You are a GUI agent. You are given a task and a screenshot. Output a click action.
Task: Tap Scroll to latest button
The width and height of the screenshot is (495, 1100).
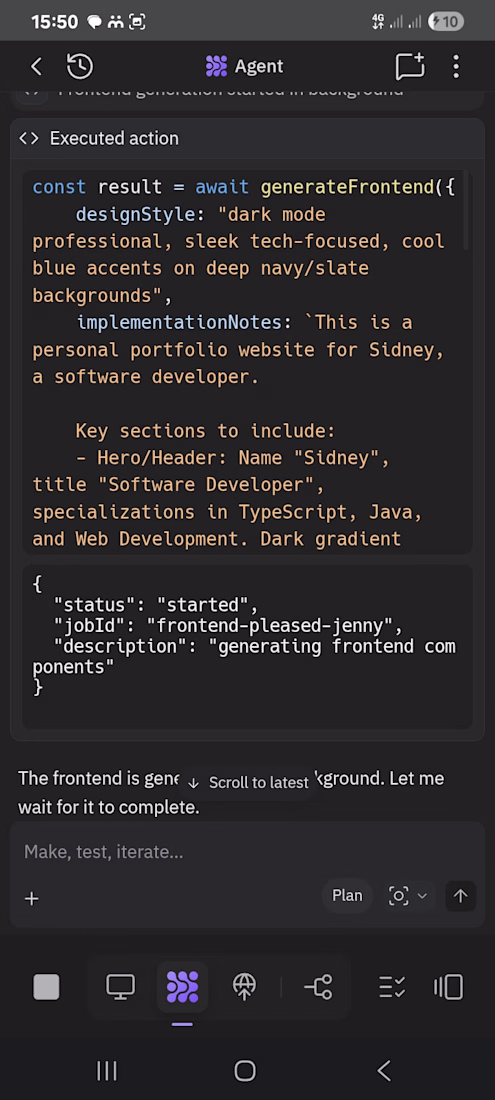point(249,782)
